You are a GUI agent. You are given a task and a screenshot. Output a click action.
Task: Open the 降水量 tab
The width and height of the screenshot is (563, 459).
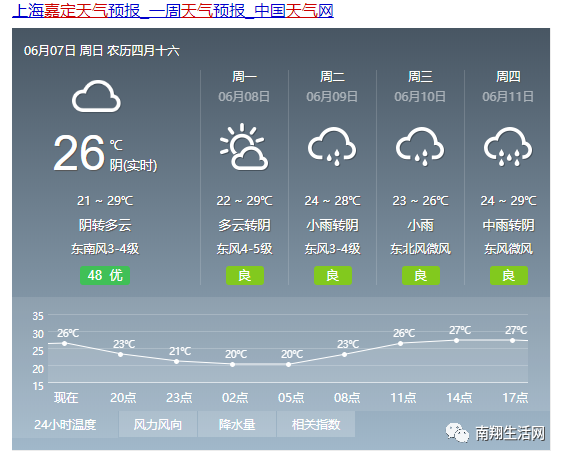click(x=237, y=425)
